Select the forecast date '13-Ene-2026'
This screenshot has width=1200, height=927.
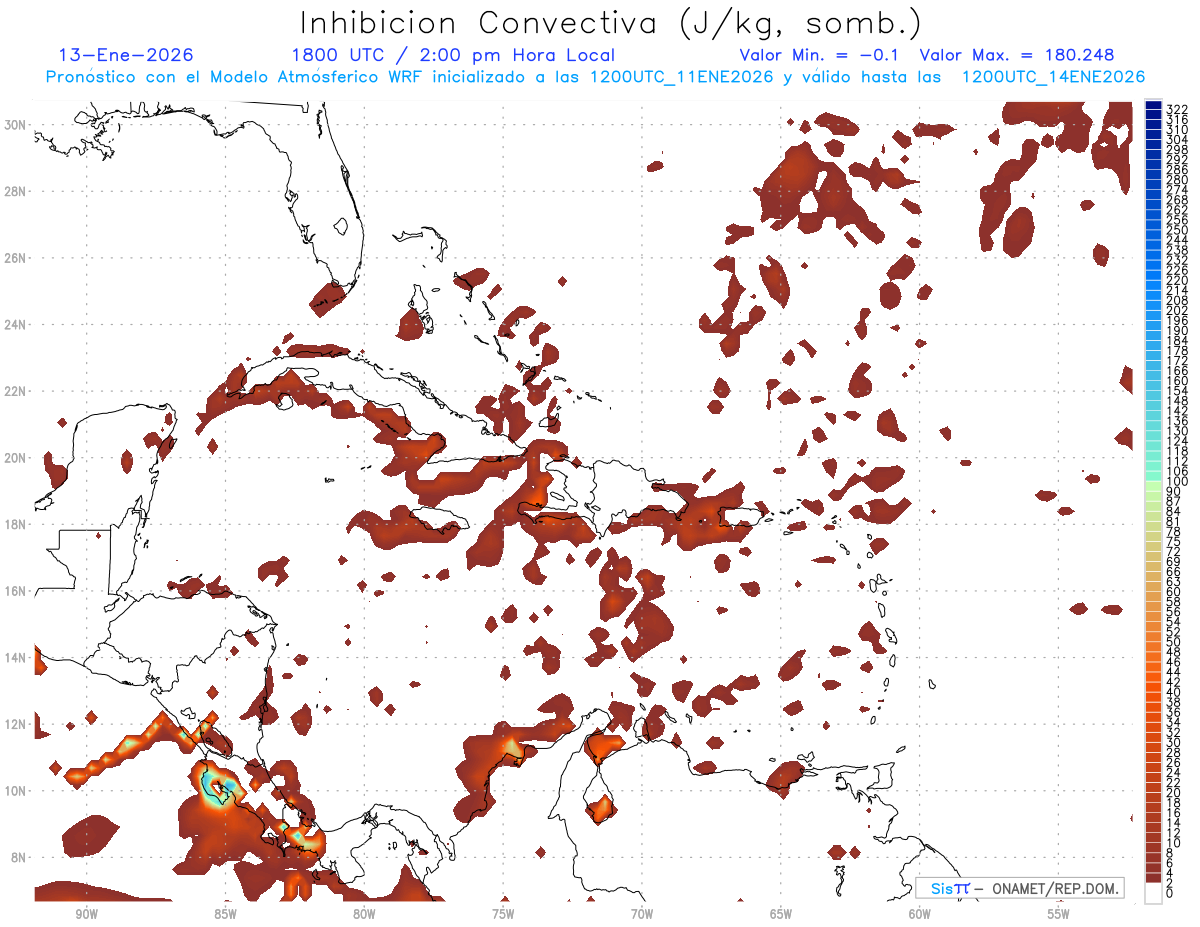tap(126, 55)
